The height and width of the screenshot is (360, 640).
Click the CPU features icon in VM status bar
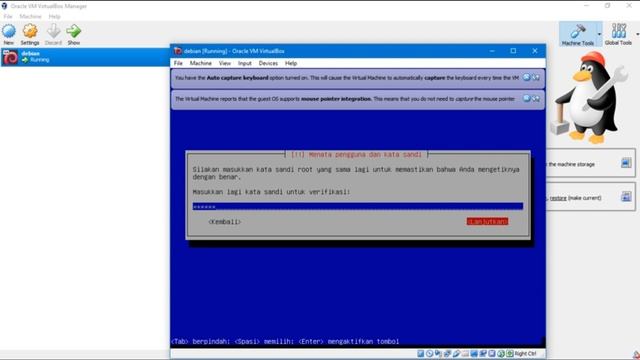pos(492,353)
